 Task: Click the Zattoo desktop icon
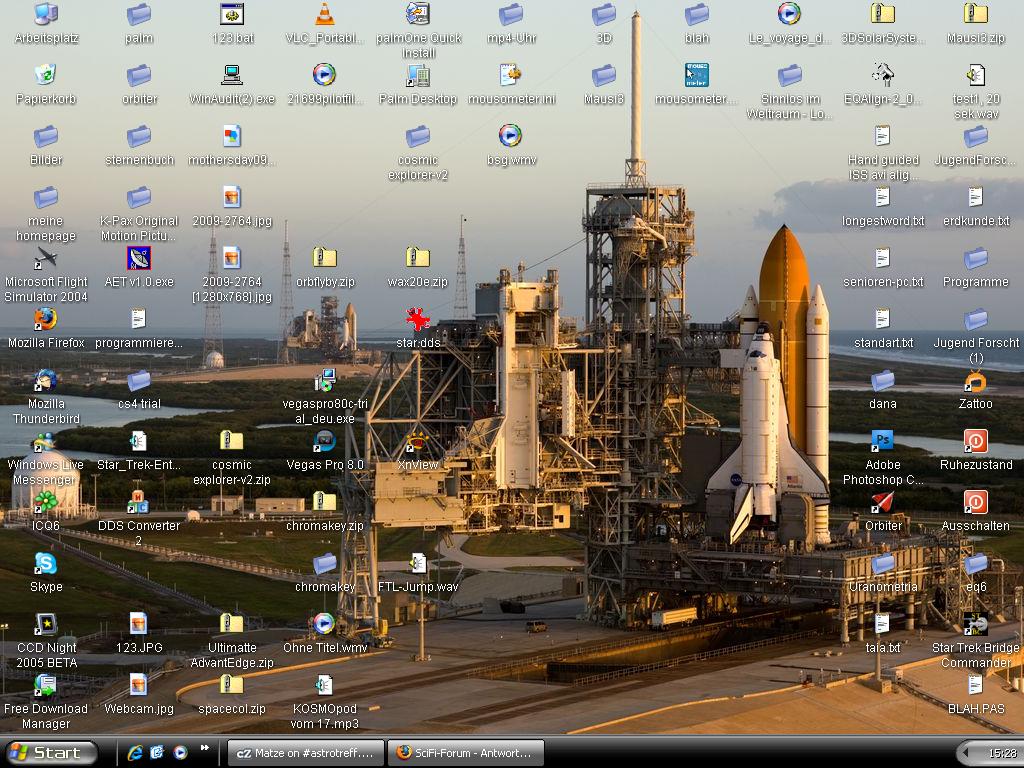point(975,381)
